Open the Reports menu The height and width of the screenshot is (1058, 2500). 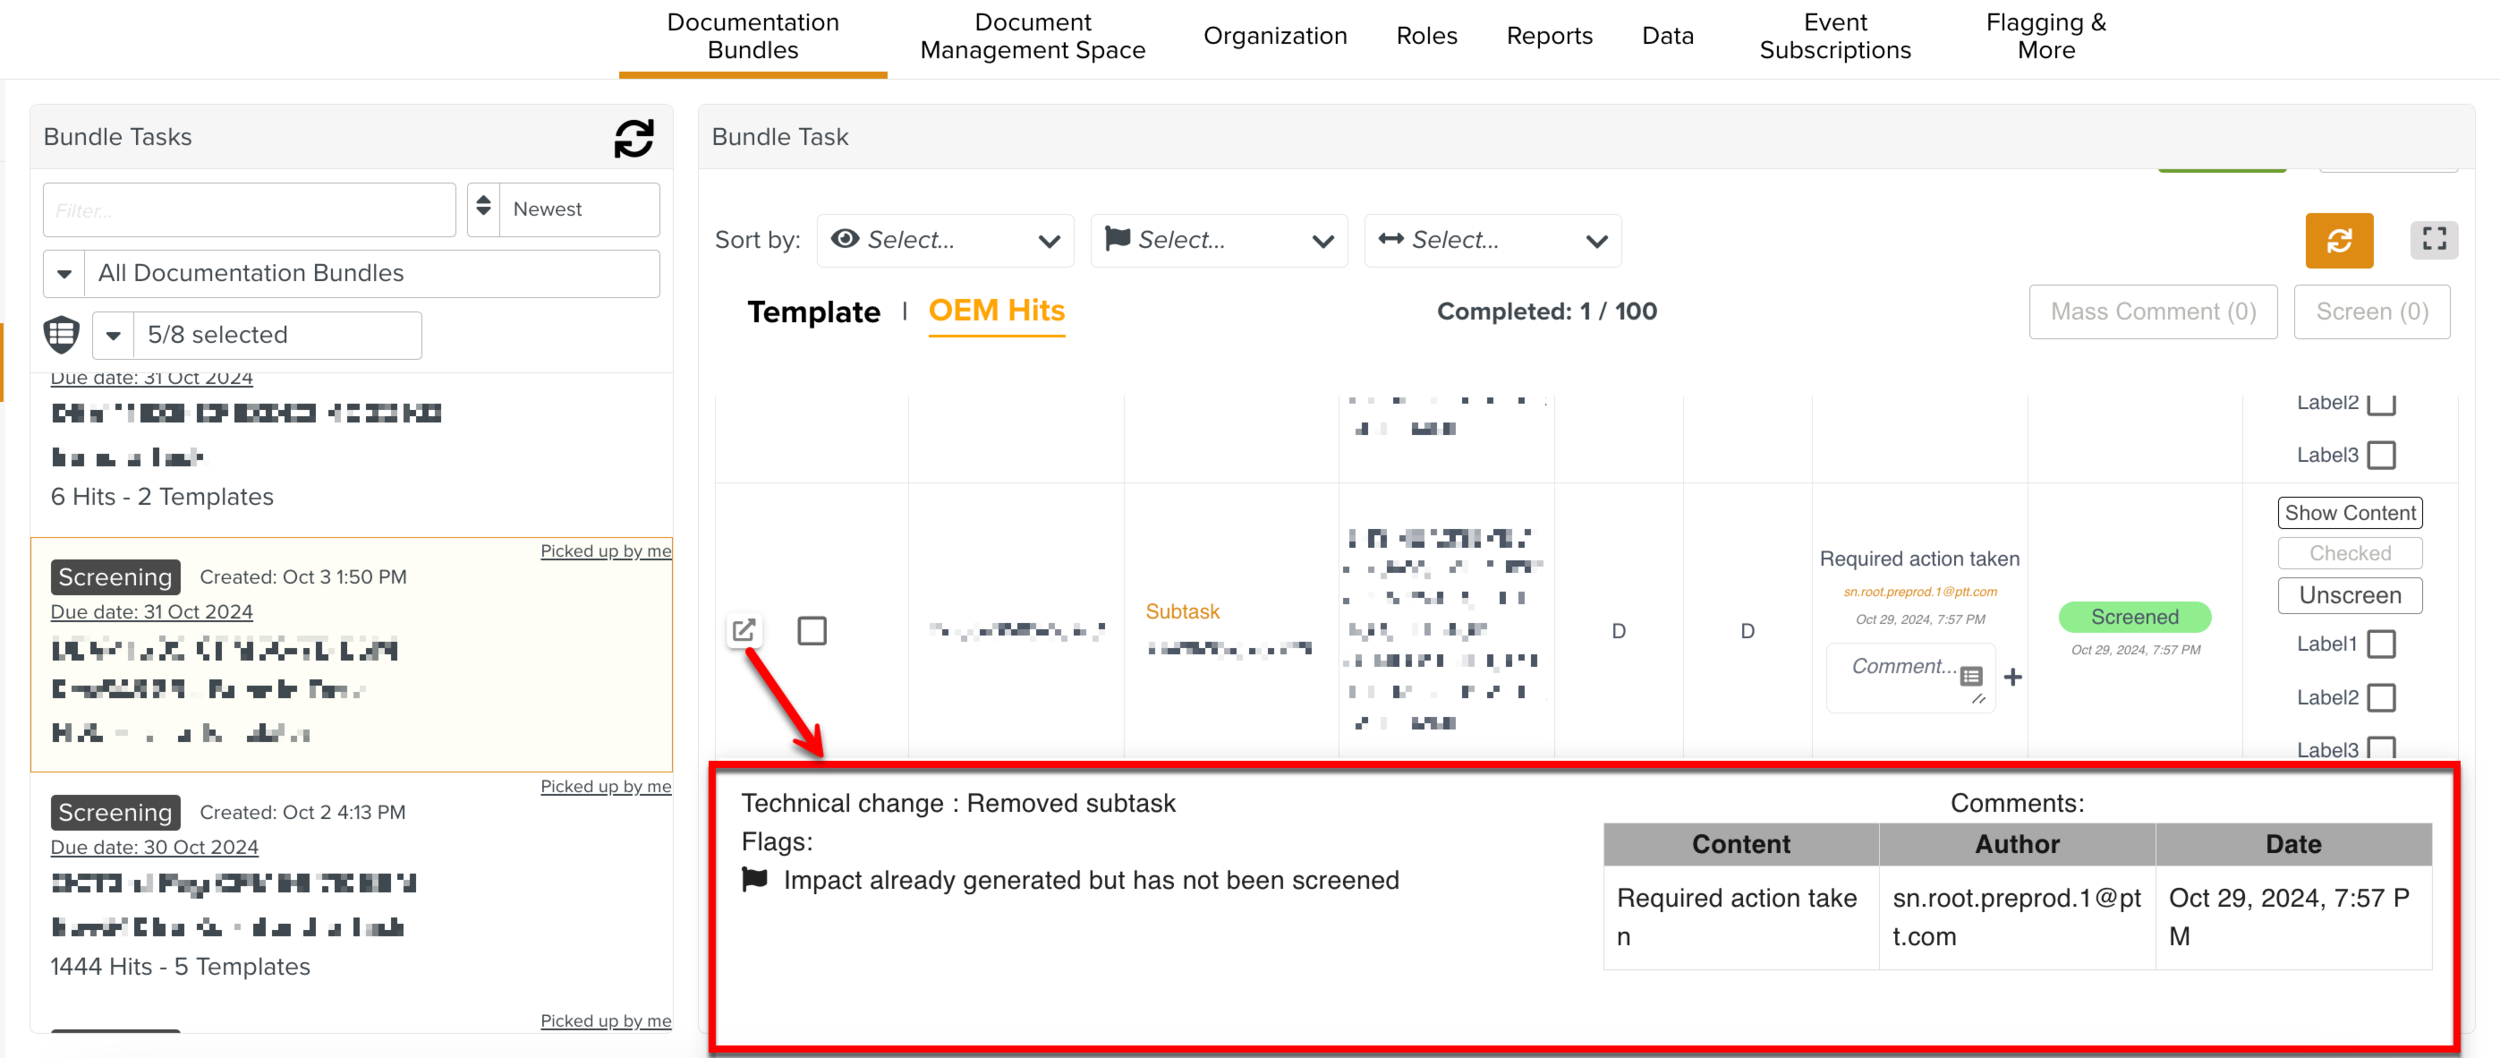(x=1548, y=36)
